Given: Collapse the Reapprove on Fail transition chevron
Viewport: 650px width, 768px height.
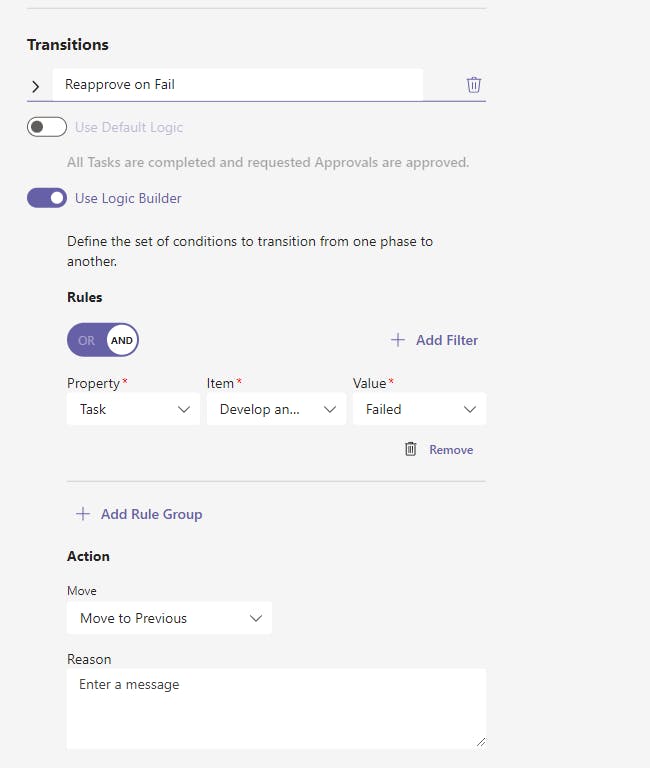Looking at the screenshot, I should 36,86.
